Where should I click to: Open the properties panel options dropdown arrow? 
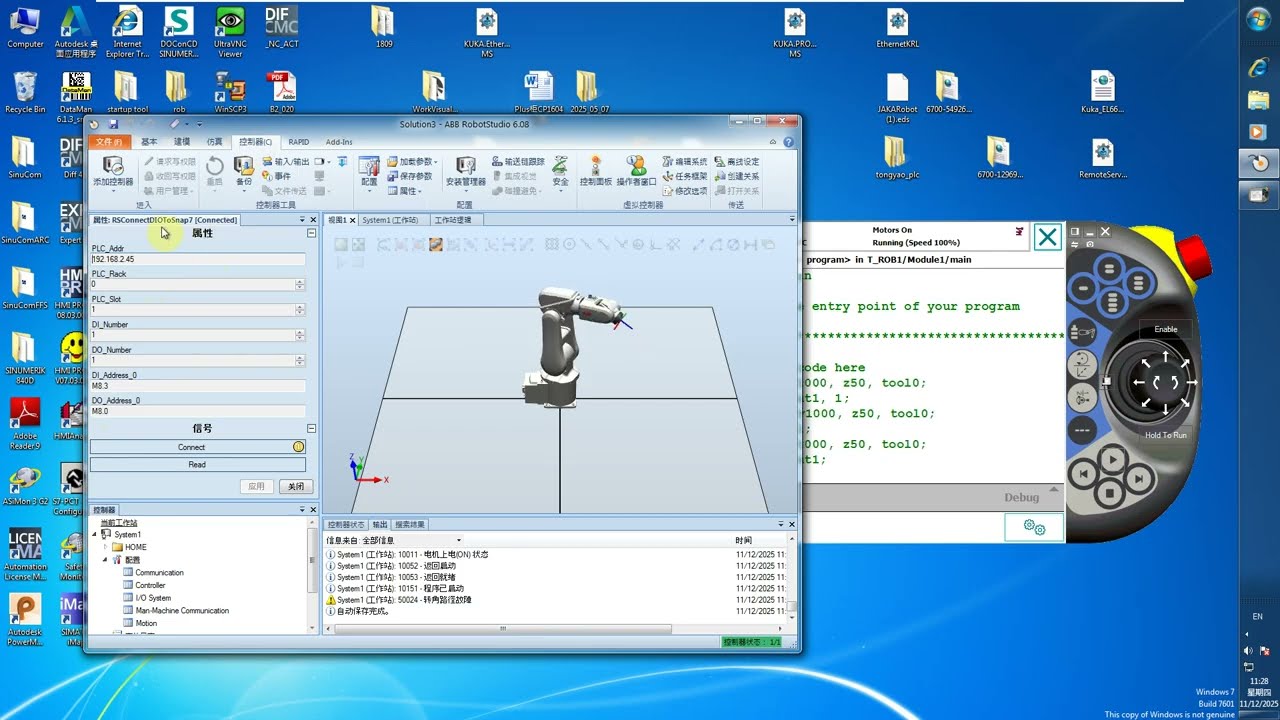pyautogui.click(x=302, y=220)
